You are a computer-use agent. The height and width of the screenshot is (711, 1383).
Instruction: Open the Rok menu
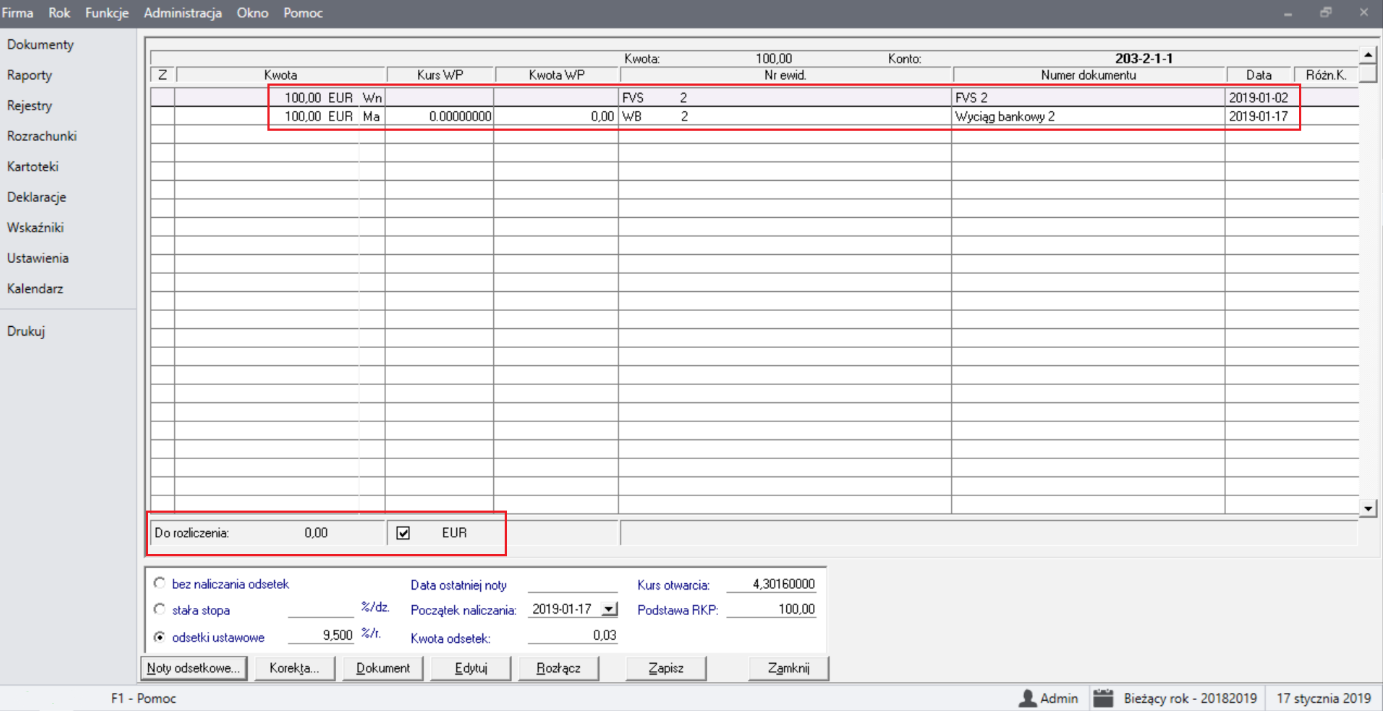tap(59, 13)
